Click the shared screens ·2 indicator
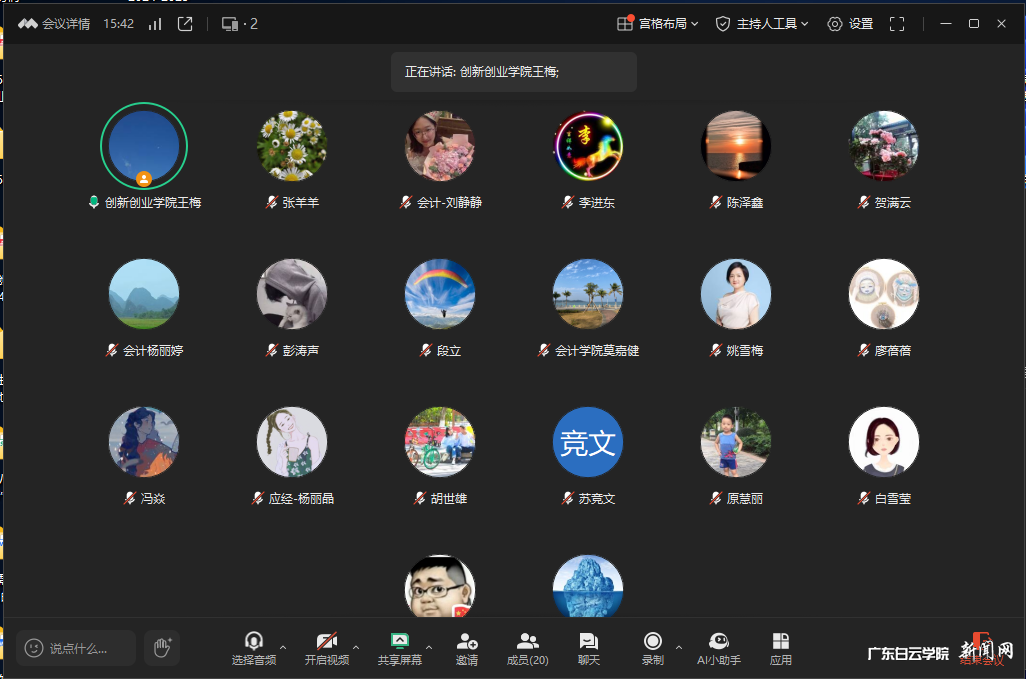This screenshot has height=679, width=1026. [242, 22]
